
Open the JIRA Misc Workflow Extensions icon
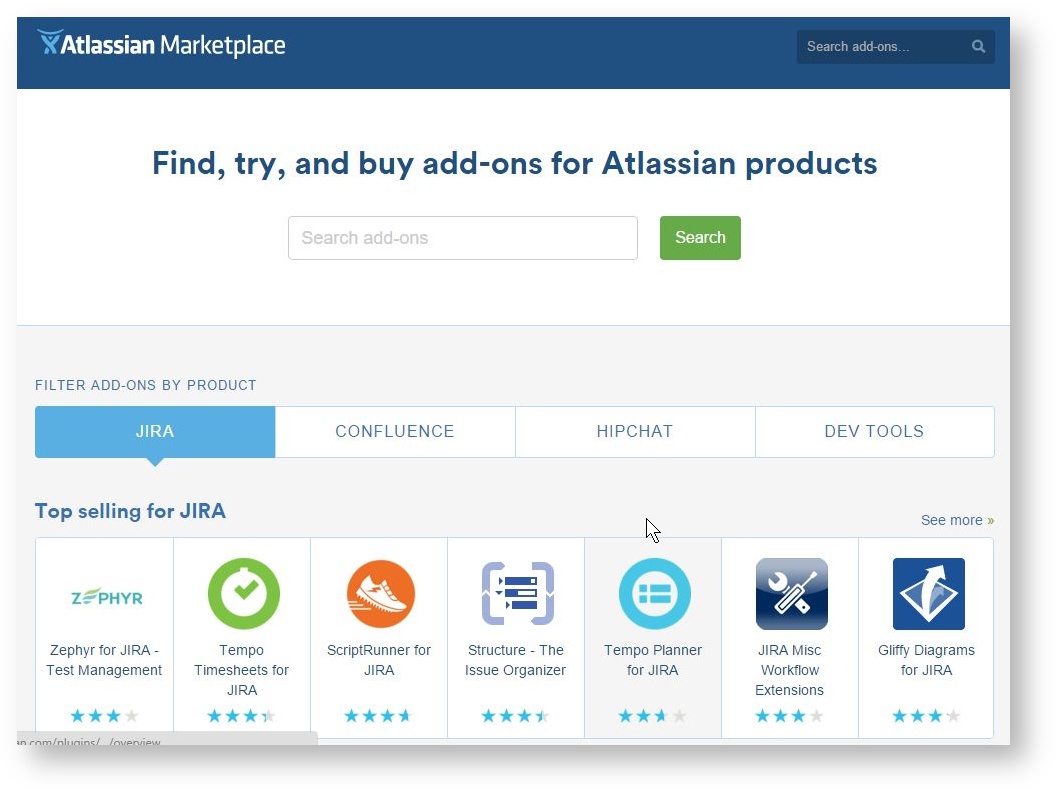[x=791, y=594]
